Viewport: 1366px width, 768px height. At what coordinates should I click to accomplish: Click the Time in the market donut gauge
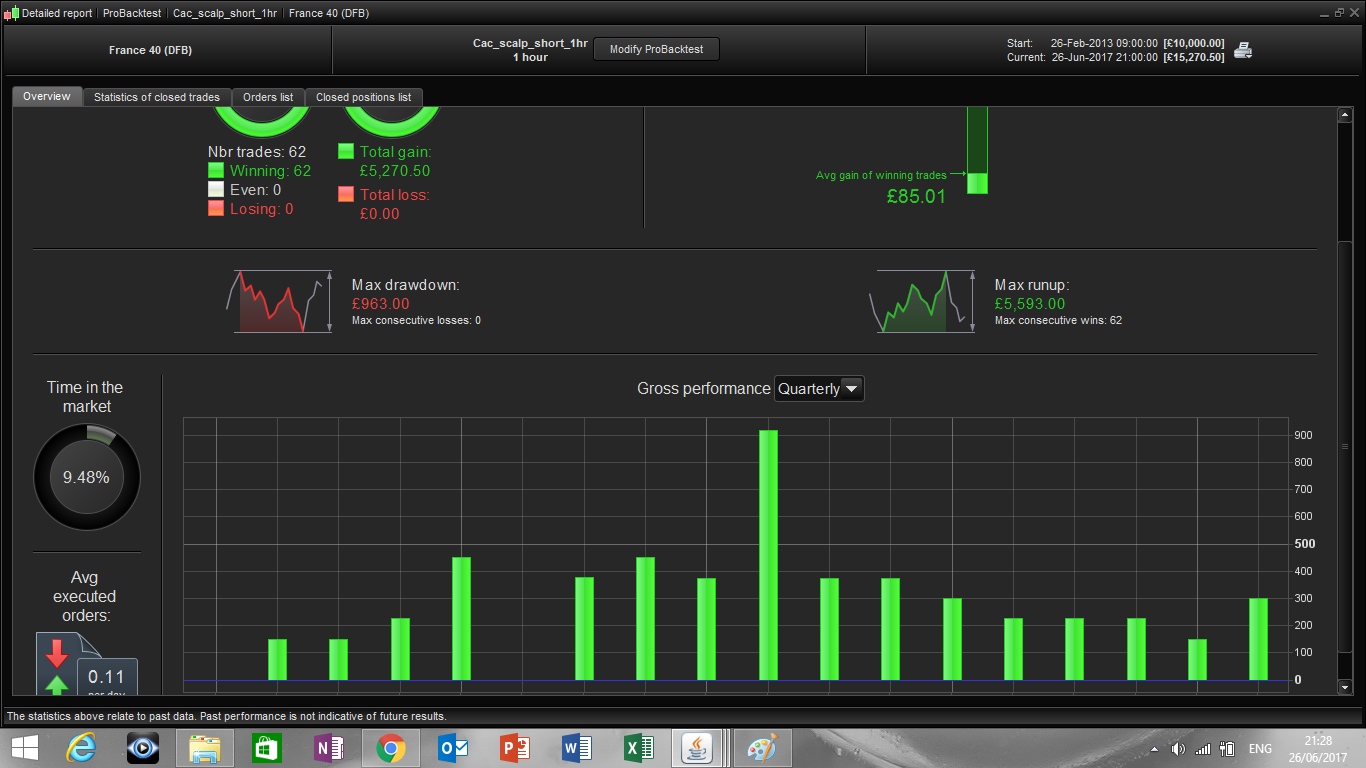click(87, 477)
